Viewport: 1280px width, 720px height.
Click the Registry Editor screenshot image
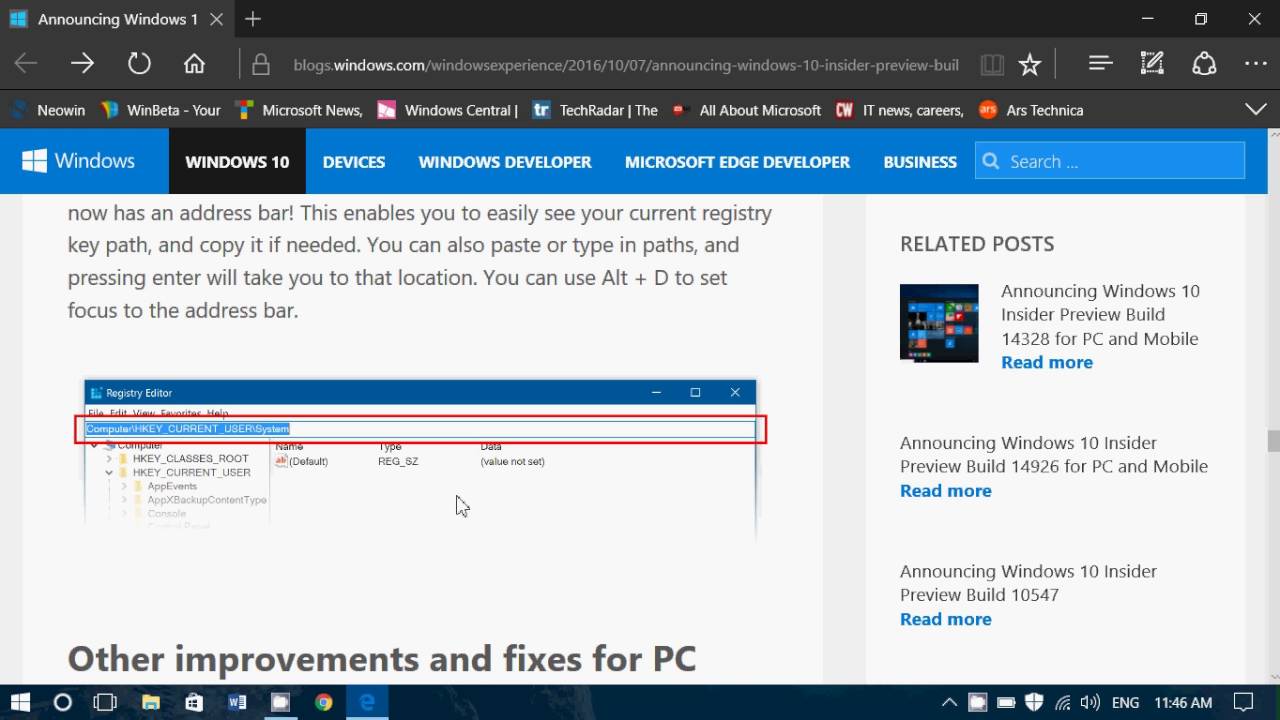pos(420,460)
